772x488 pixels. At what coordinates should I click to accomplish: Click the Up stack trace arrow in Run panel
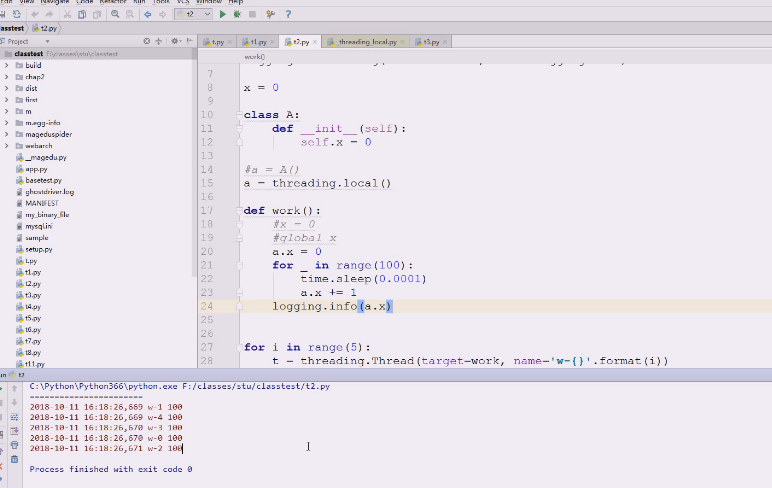14,389
